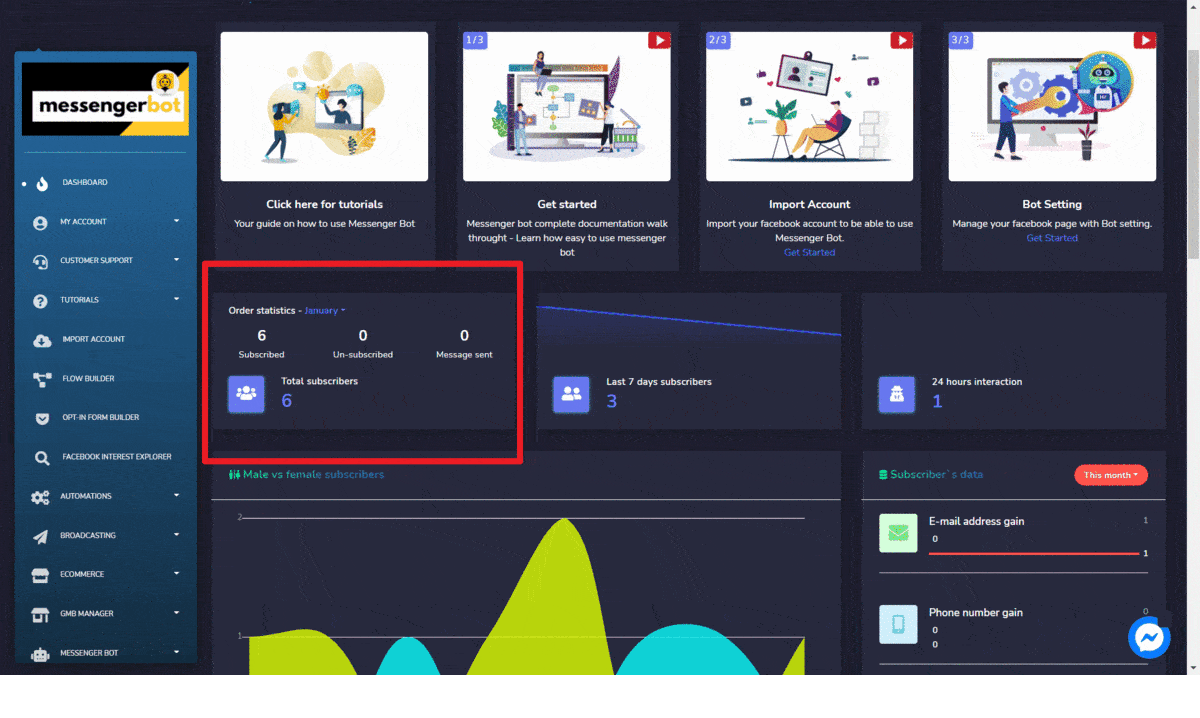Expand the Automations submenu arrow
Image resolution: width=1200 pixels, height=718 pixels.
(176, 494)
